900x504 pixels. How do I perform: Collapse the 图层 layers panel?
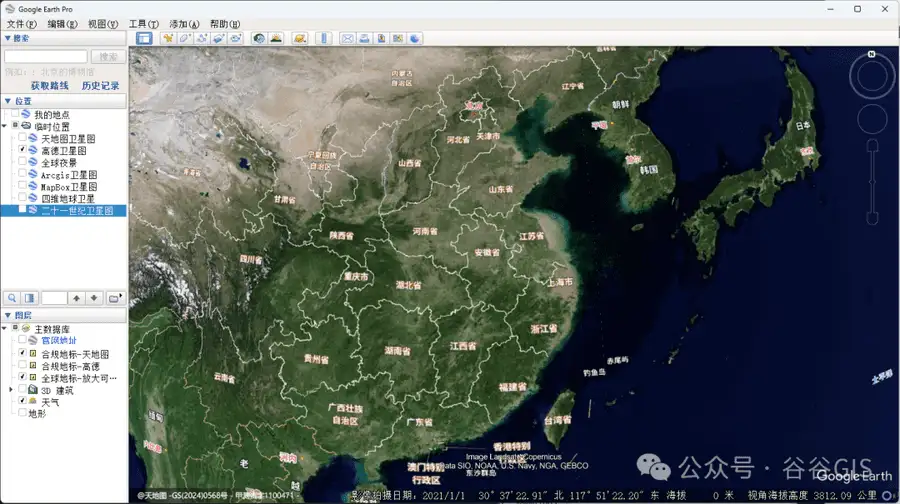7,315
